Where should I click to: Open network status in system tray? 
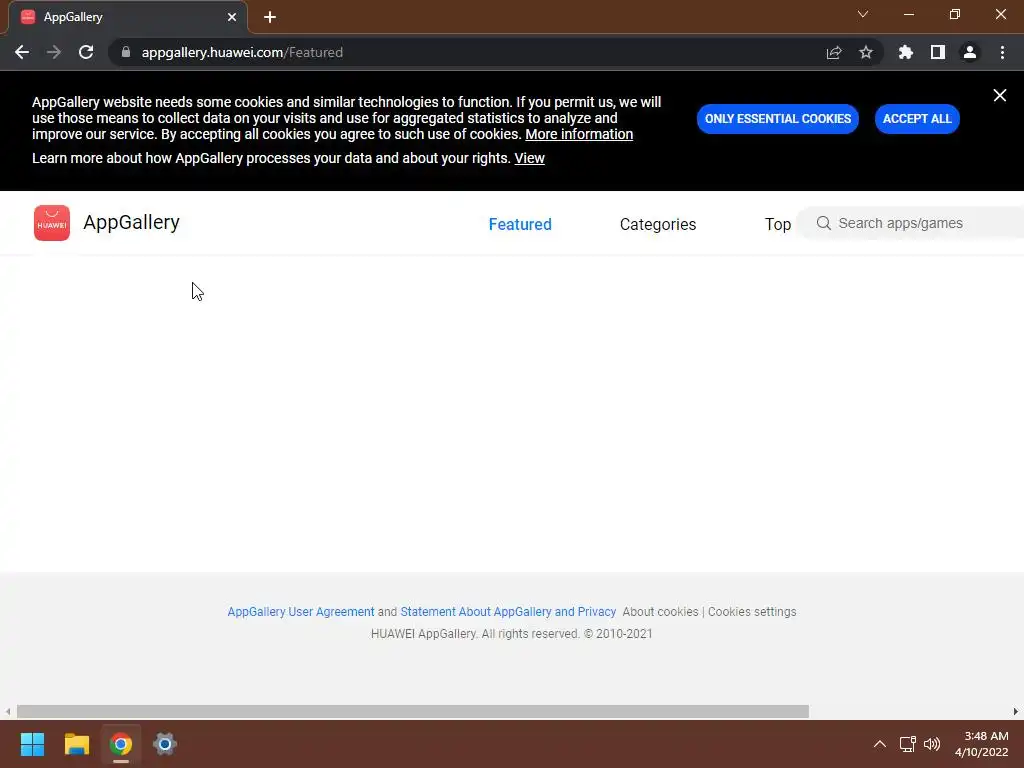(x=907, y=744)
